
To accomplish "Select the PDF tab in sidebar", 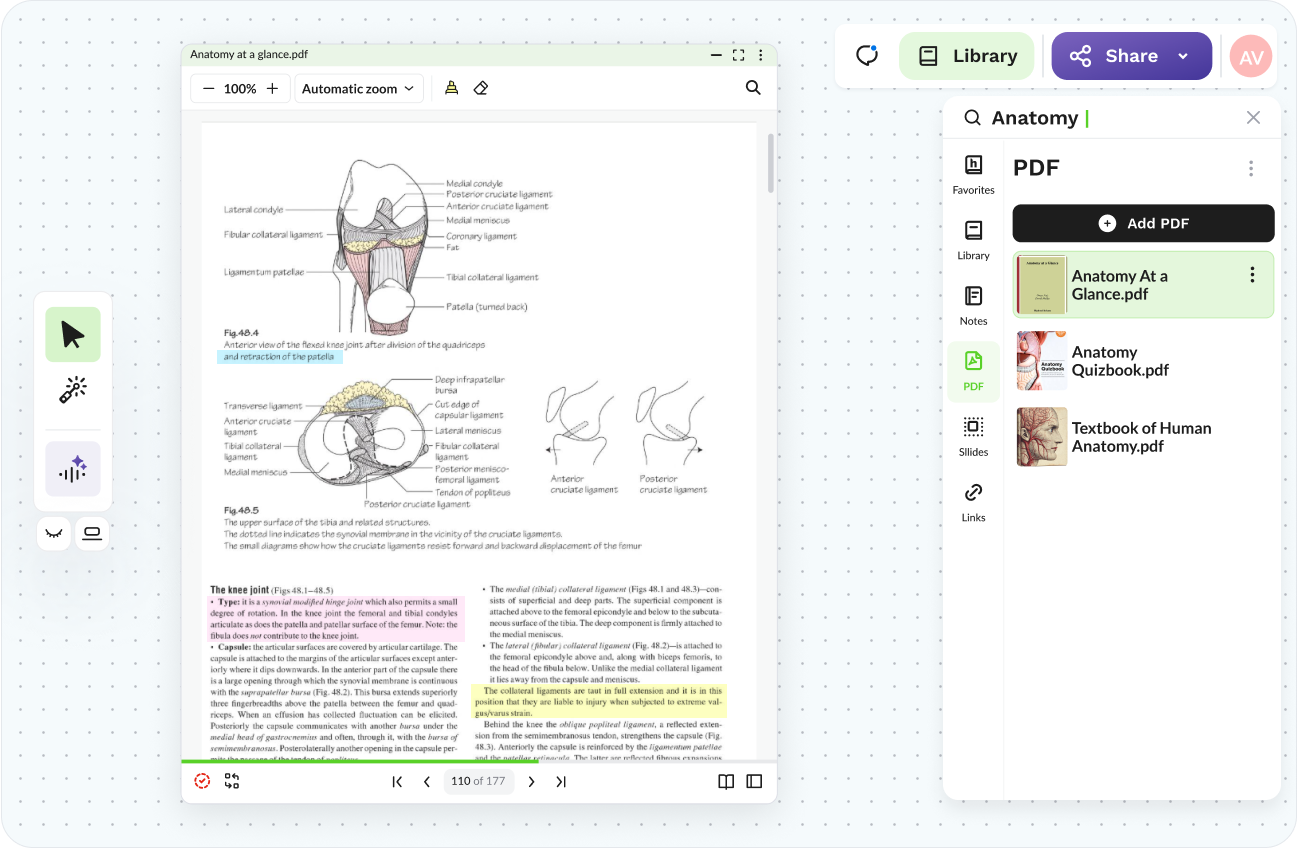I will [973, 370].
